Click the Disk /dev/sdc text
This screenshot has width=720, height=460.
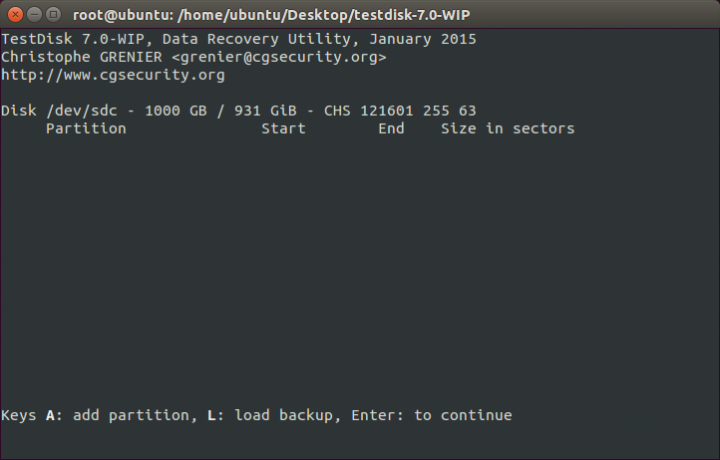[x=59, y=111]
